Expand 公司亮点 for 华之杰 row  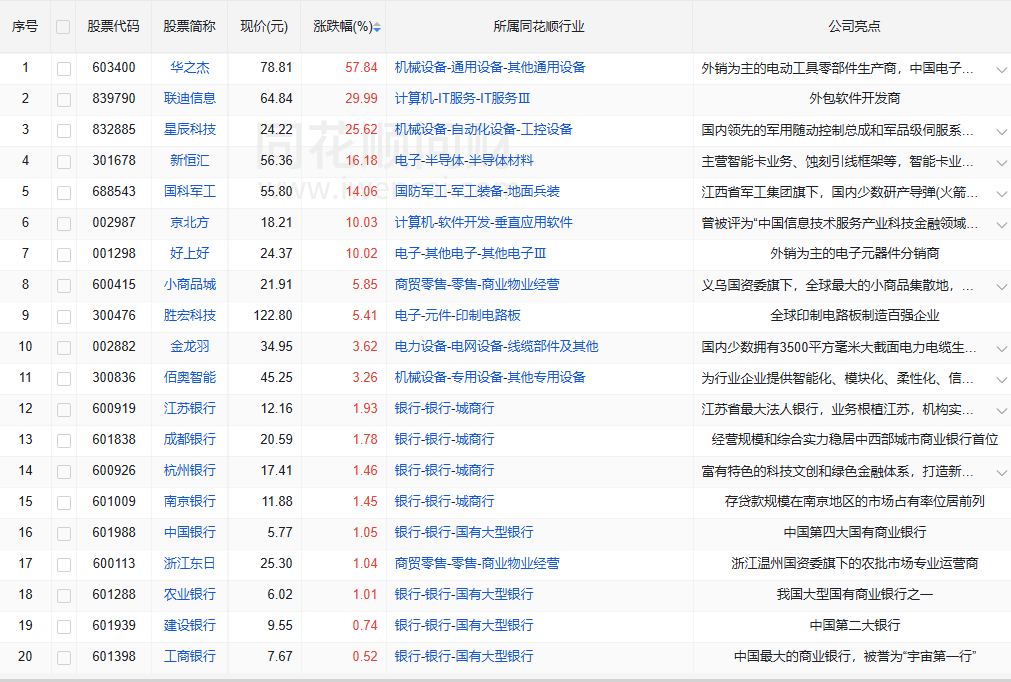coord(1001,69)
